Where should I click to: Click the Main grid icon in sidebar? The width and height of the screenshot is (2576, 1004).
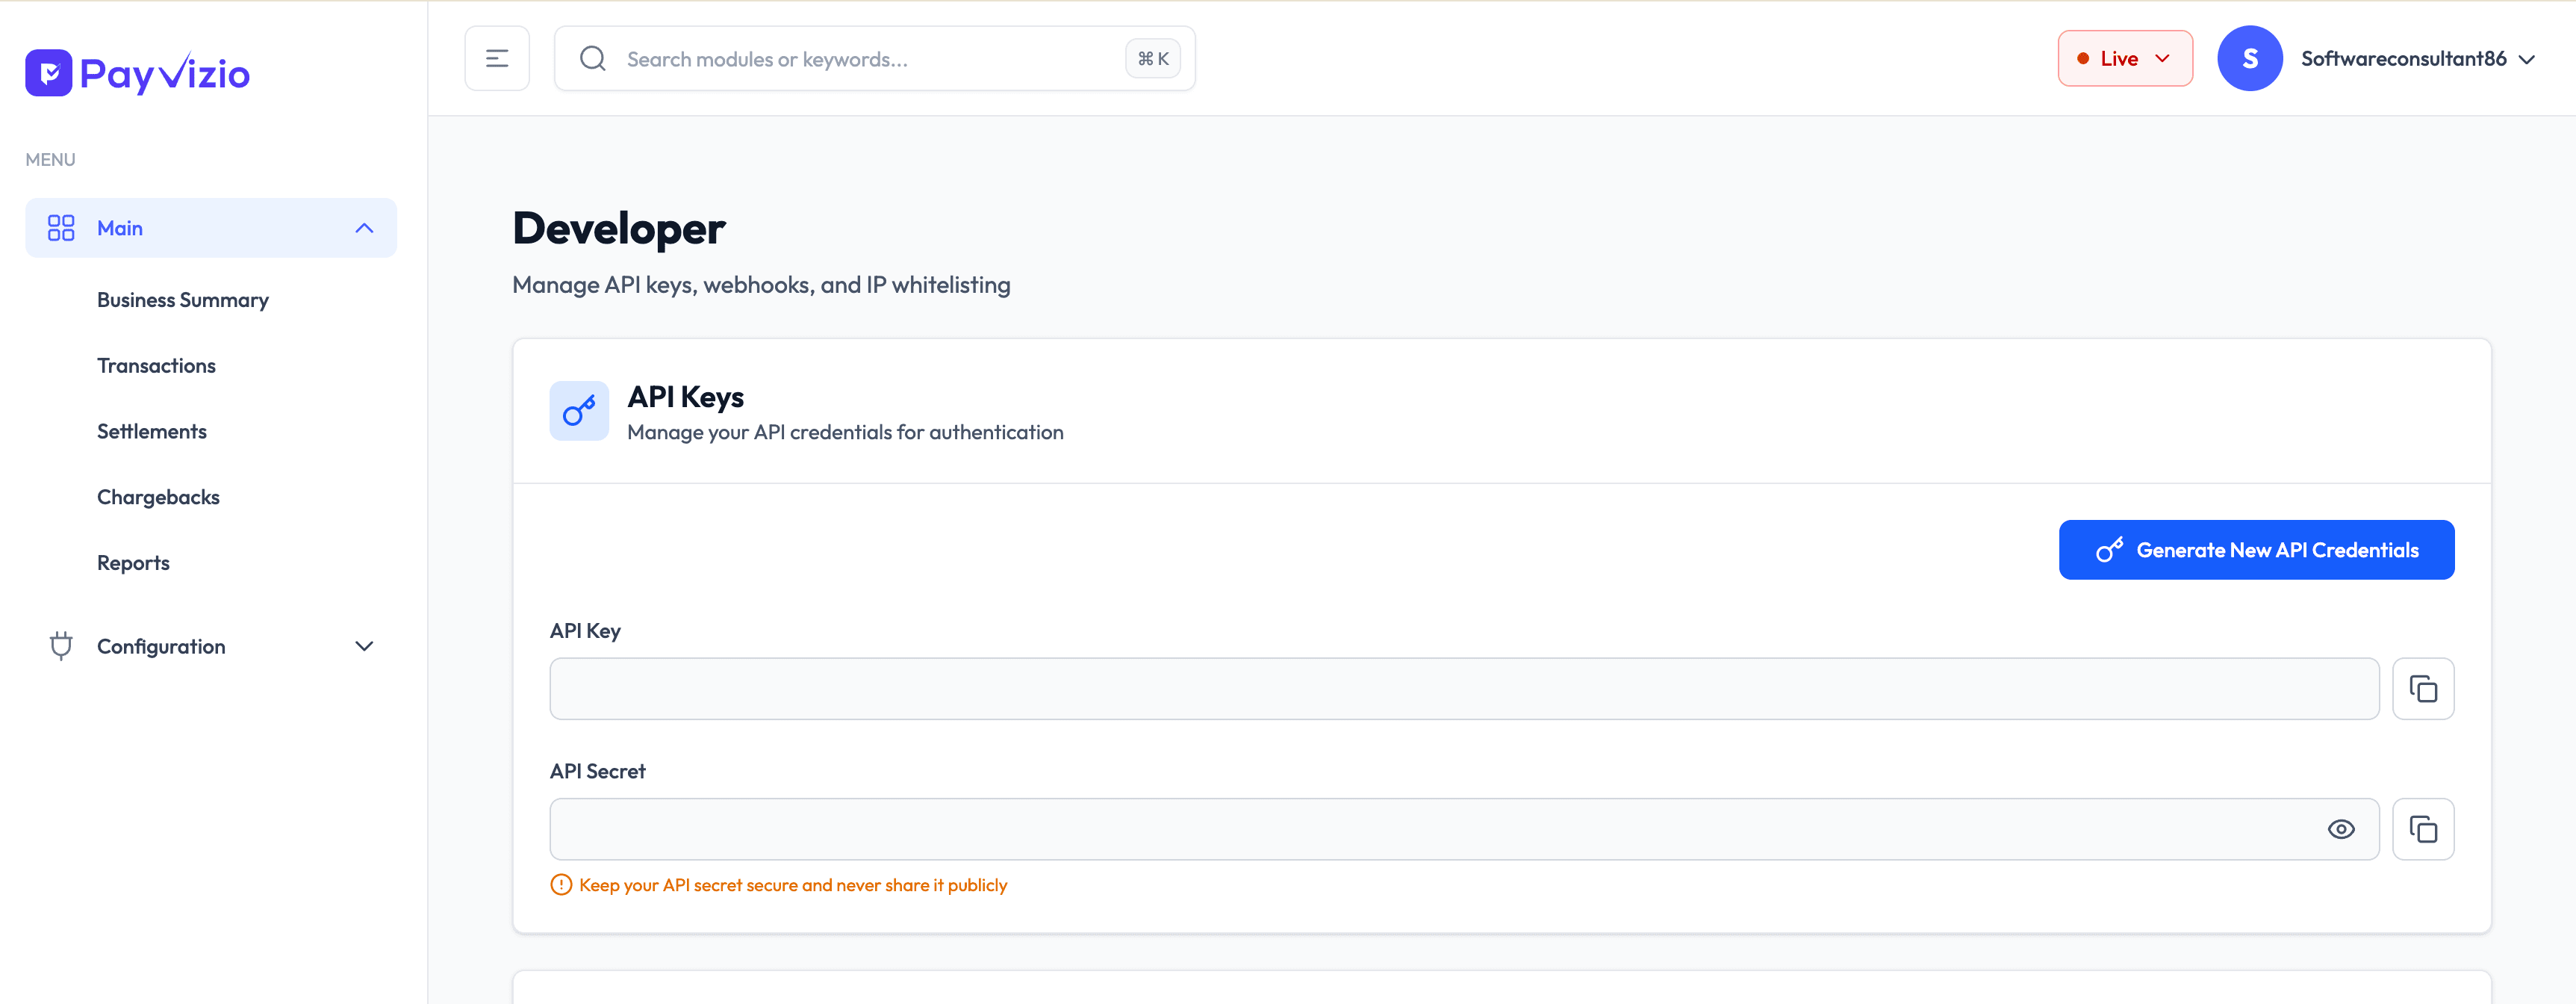(61, 228)
